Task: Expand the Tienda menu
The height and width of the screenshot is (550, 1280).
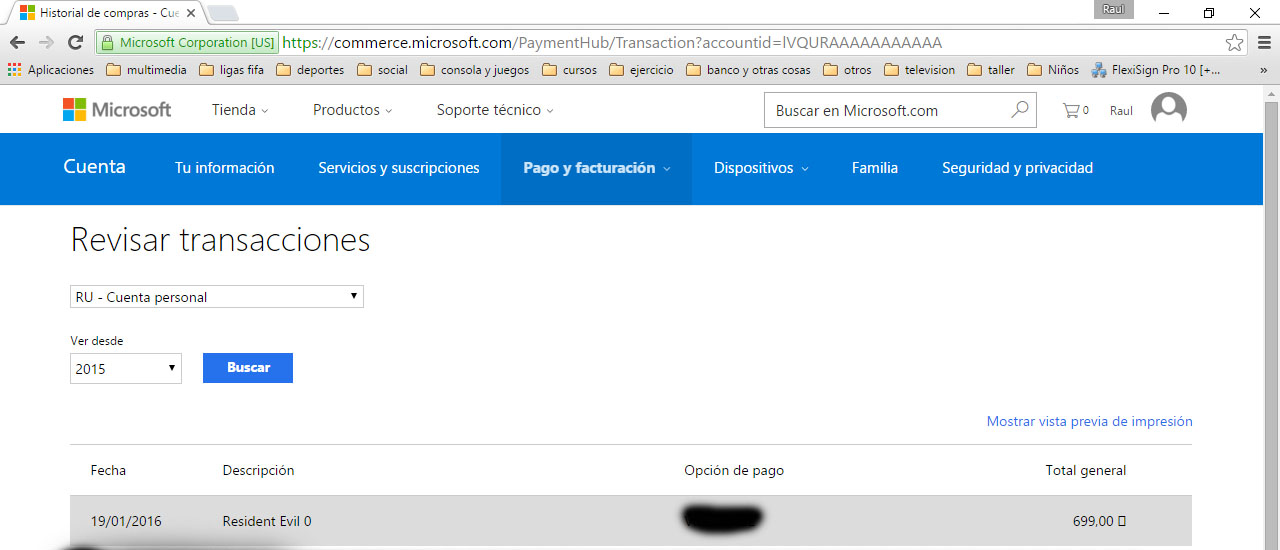Action: pyautogui.click(x=240, y=110)
